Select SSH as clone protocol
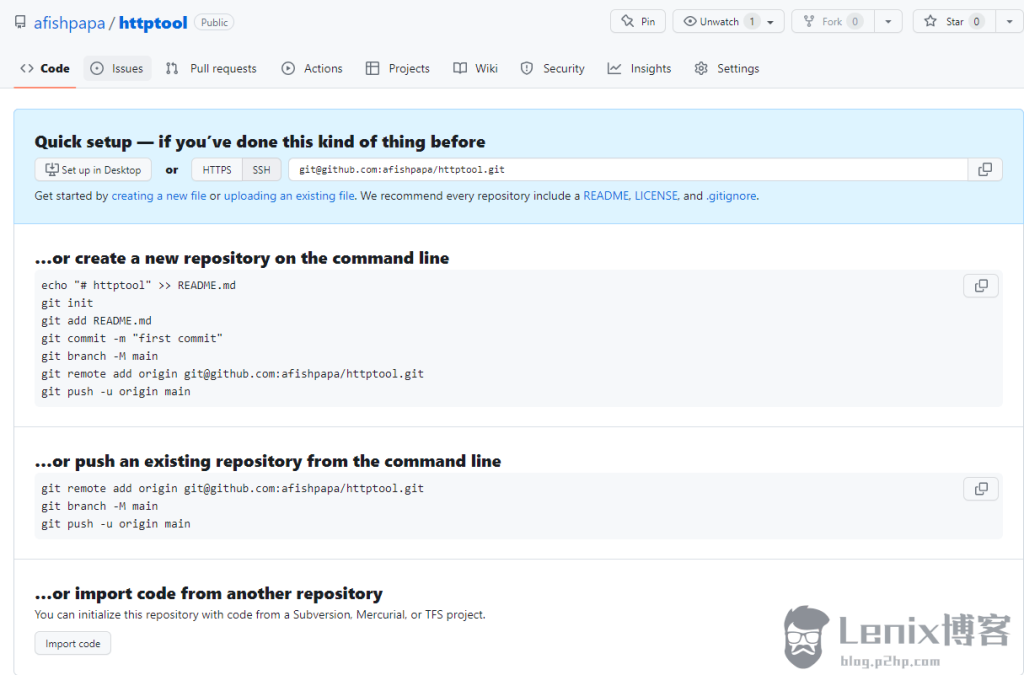This screenshot has height=675, width=1024. [261, 170]
